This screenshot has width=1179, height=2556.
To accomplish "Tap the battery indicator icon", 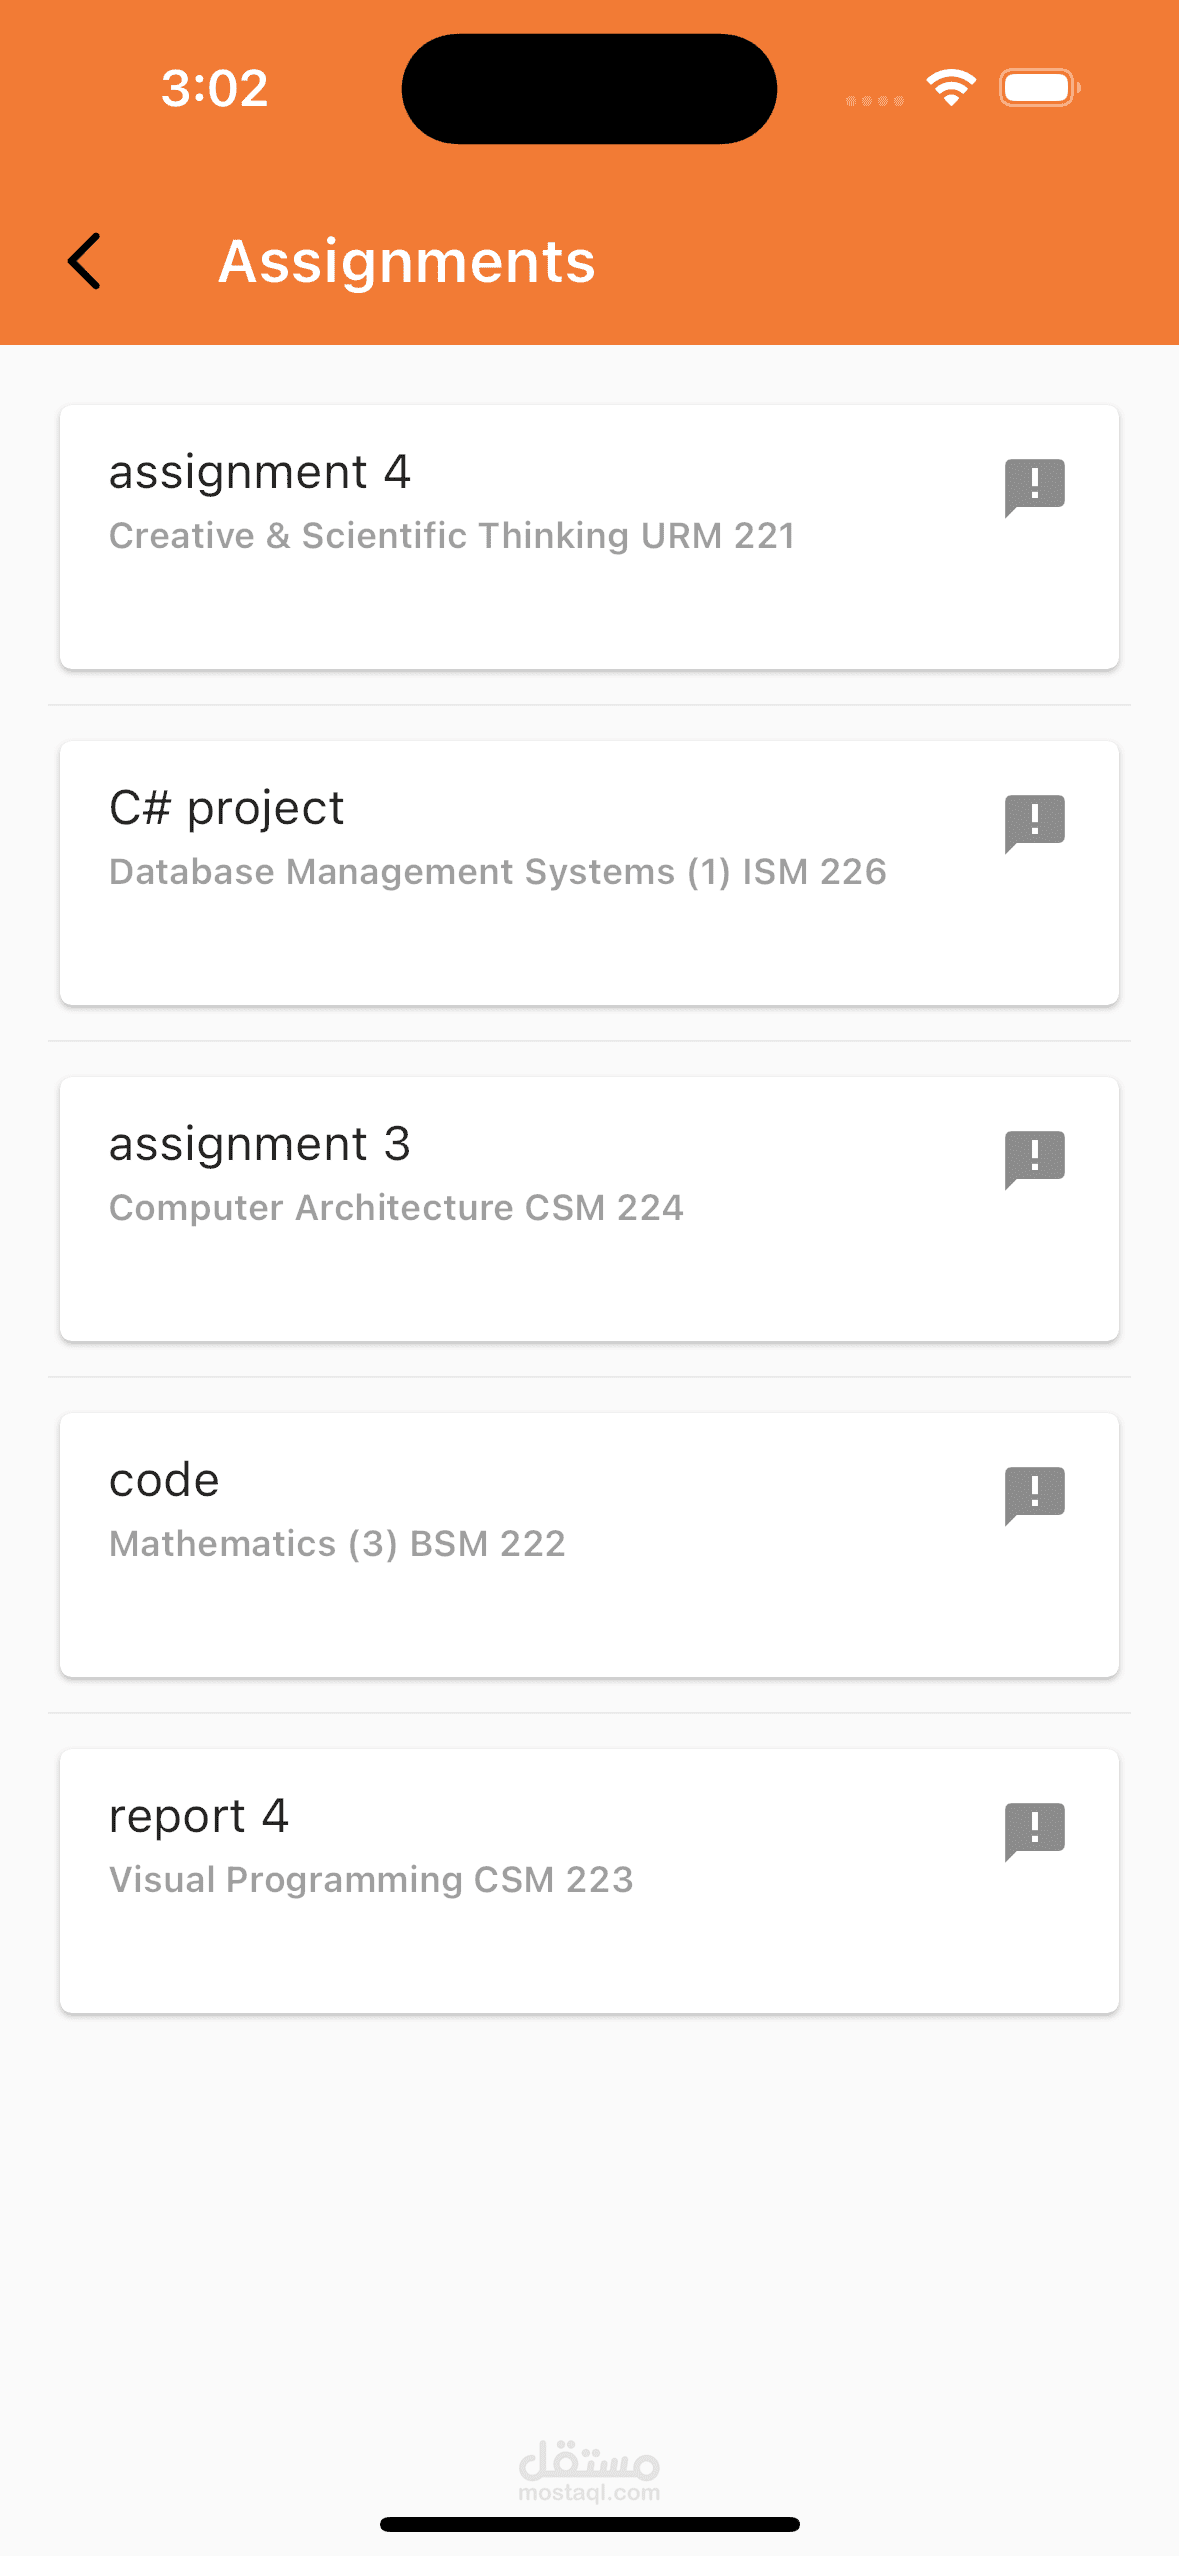I will (1040, 88).
